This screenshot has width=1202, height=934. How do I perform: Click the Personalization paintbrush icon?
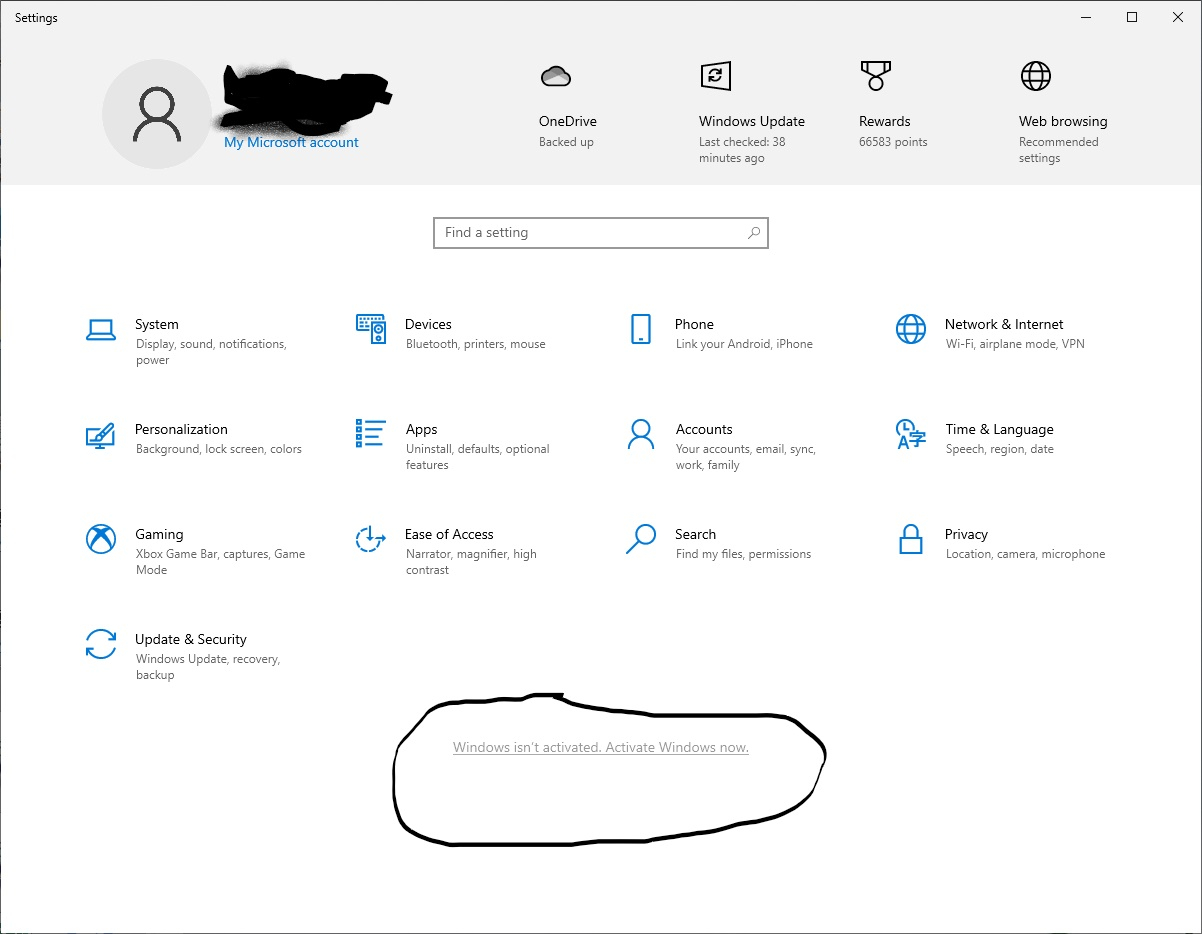point(101,435)
